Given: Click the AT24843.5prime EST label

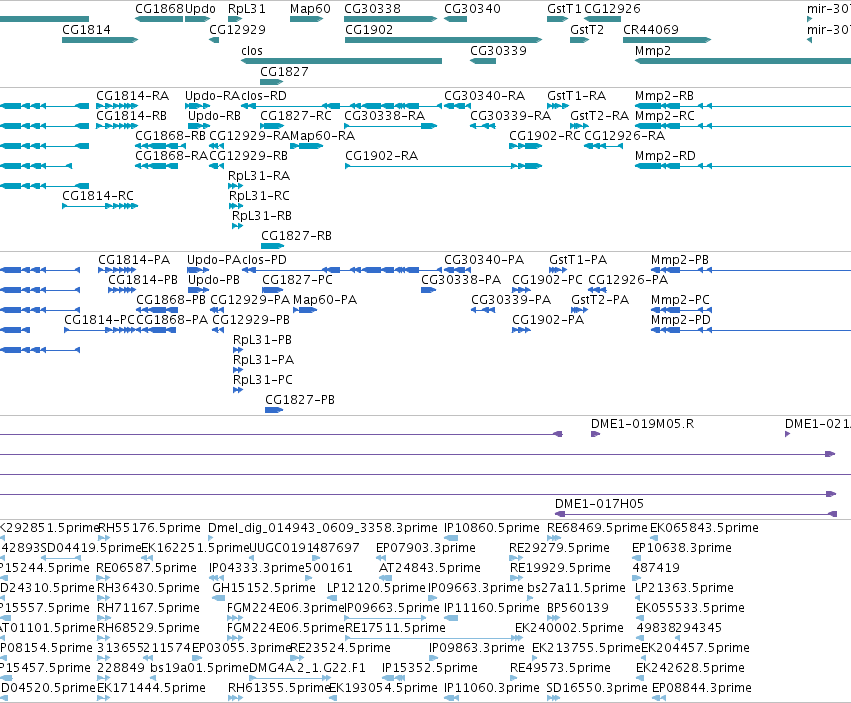Looking at the screenshot, I should click(430, 568).
